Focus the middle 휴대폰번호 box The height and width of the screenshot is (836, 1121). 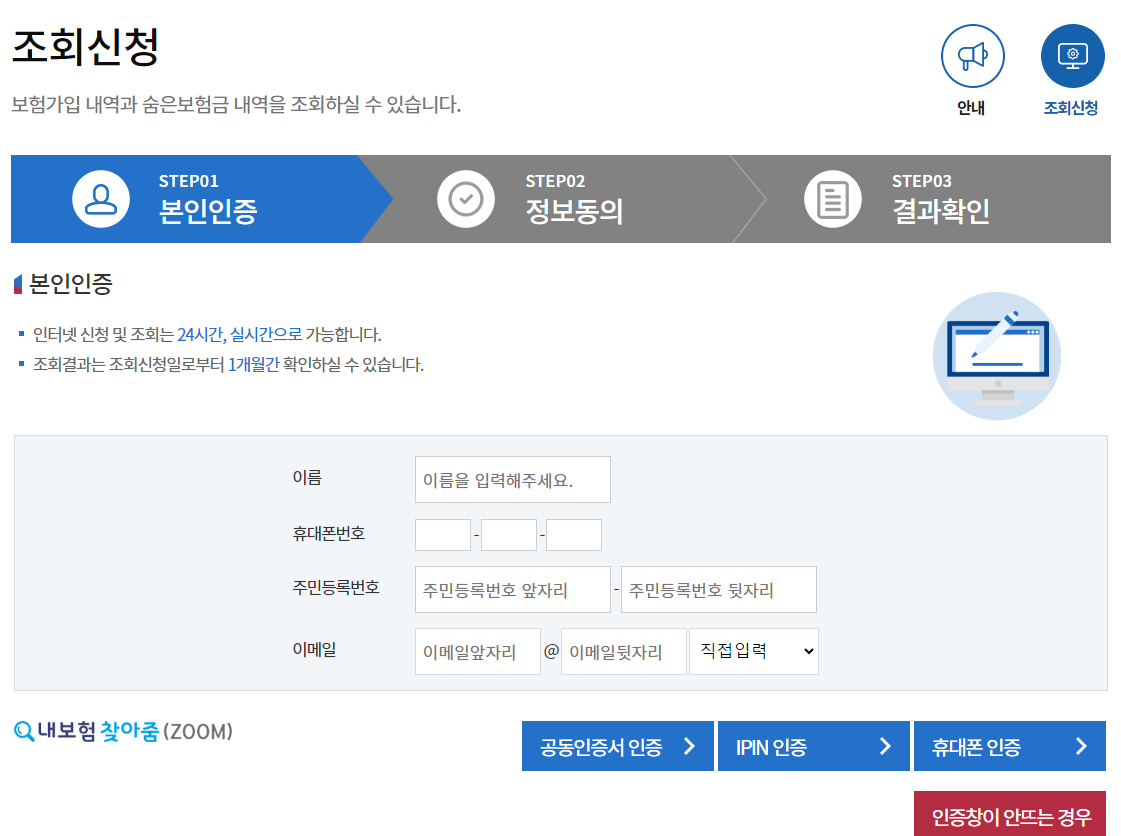pyautogui.click(x=508, y=535)
